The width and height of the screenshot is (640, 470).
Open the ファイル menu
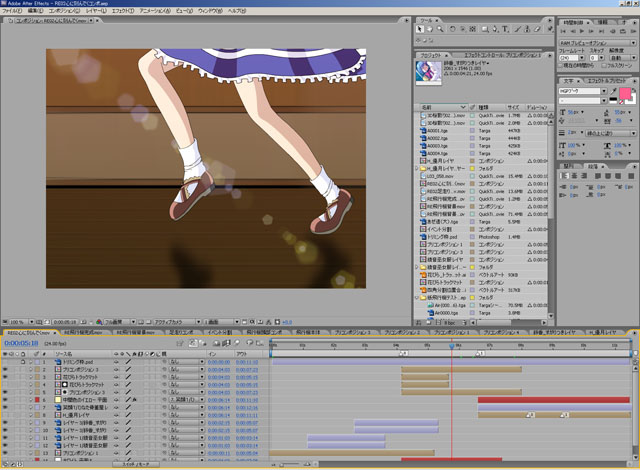[x=12, y=11]
